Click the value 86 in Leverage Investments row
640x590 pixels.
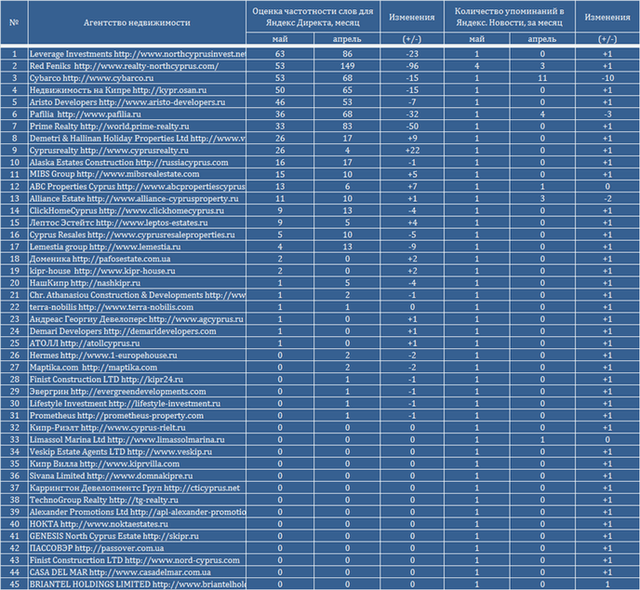click(347, 54)
